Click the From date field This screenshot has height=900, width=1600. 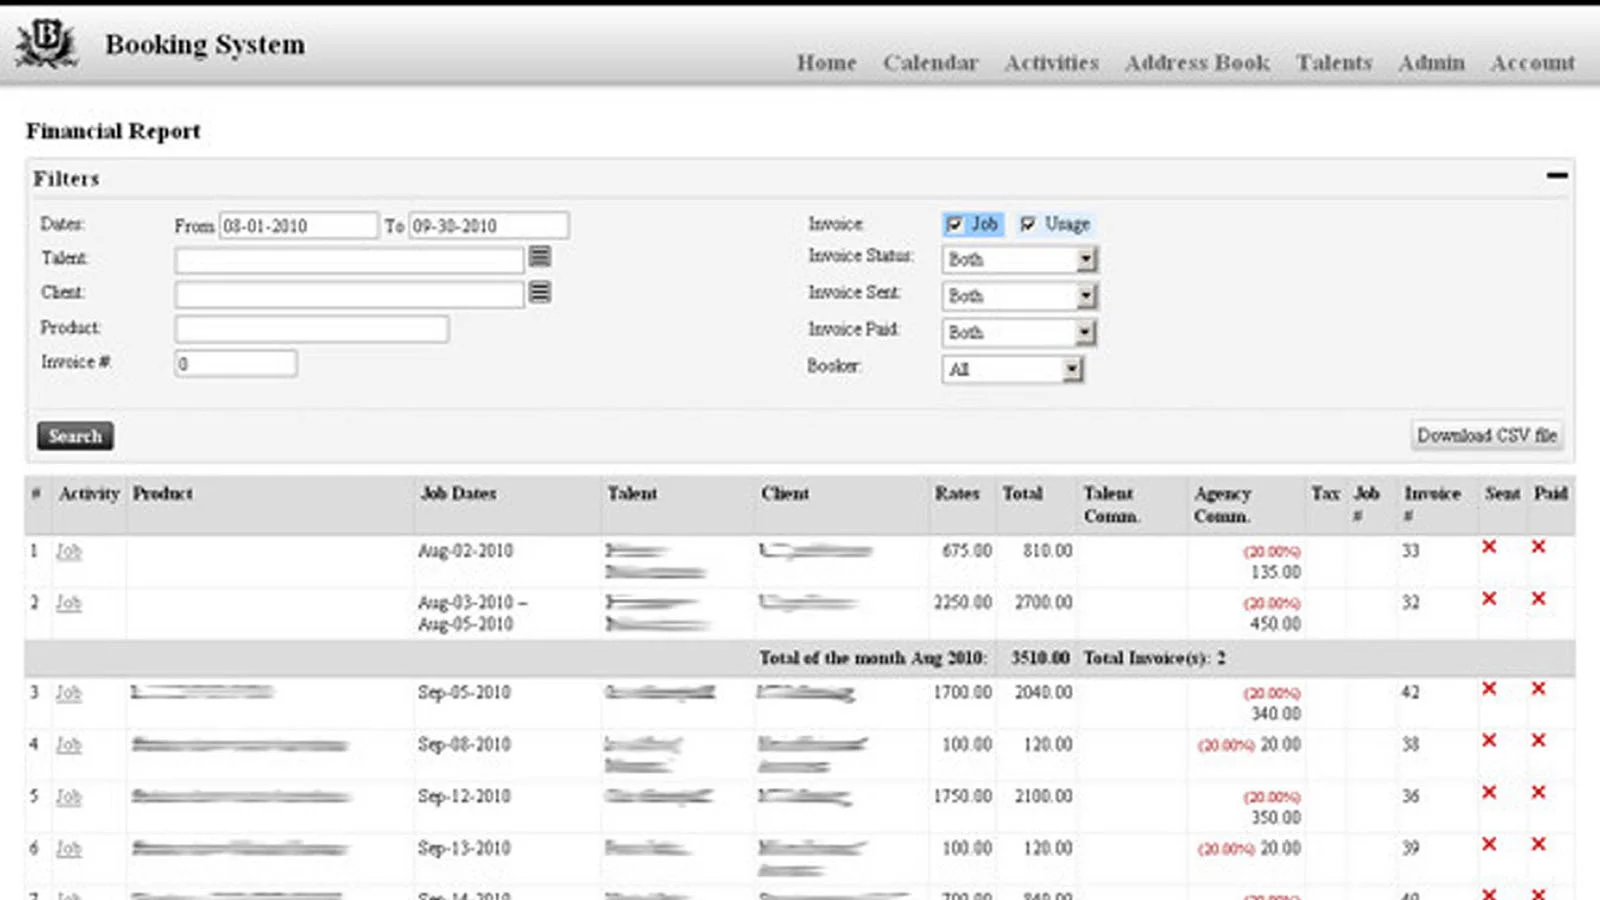tap(299, 225)
